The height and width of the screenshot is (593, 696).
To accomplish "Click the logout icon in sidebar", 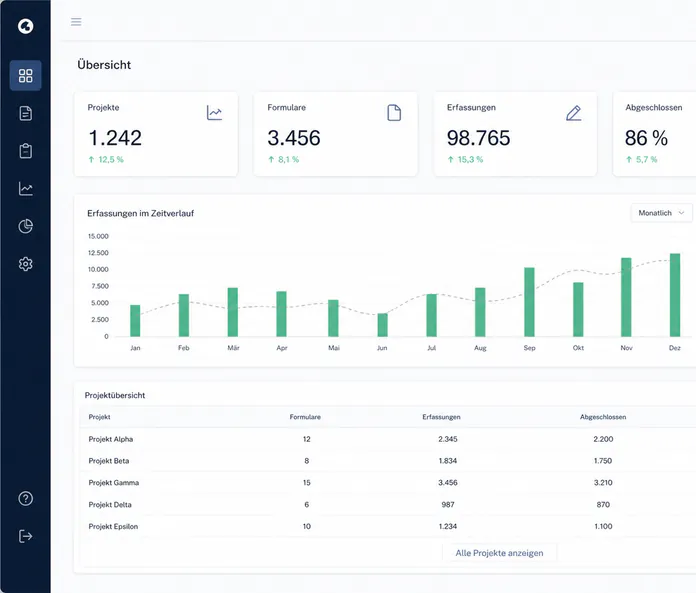I will [25, 536].
